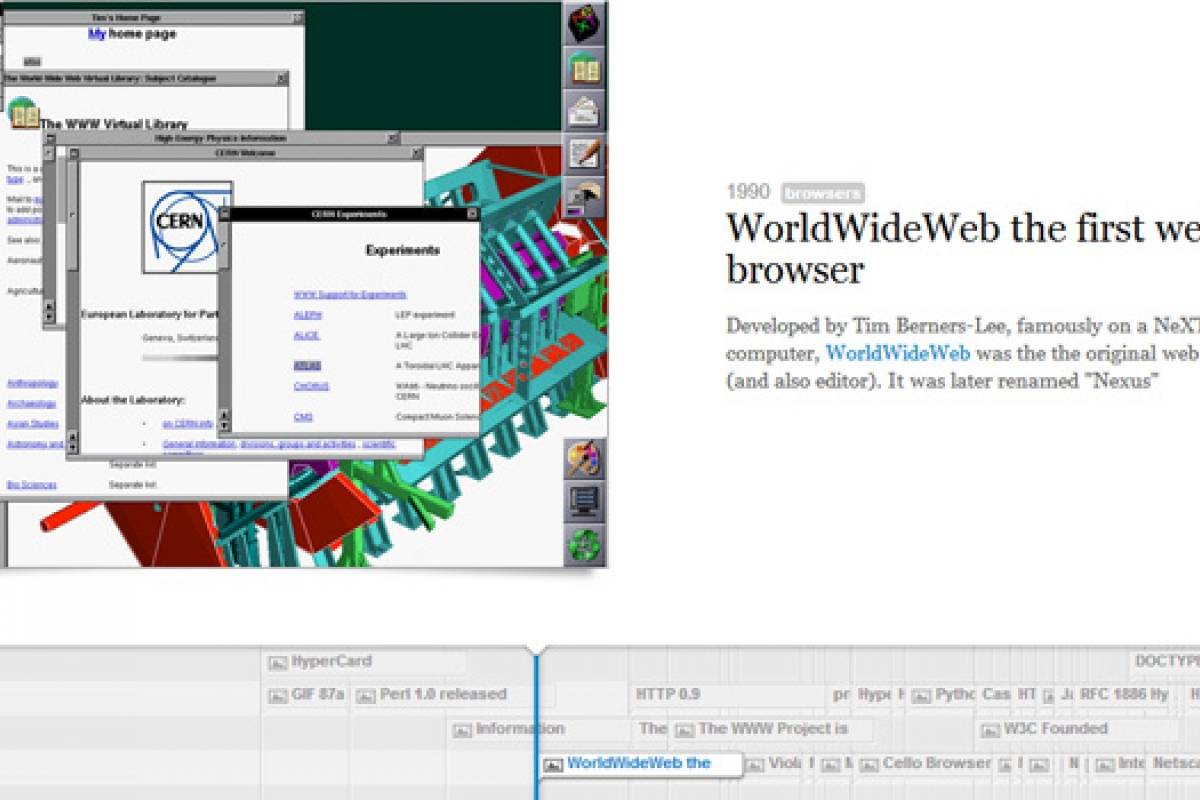Select the 'HTTP 0.9' timeline event
This screenshot has width=1200, height=800.
668,694
